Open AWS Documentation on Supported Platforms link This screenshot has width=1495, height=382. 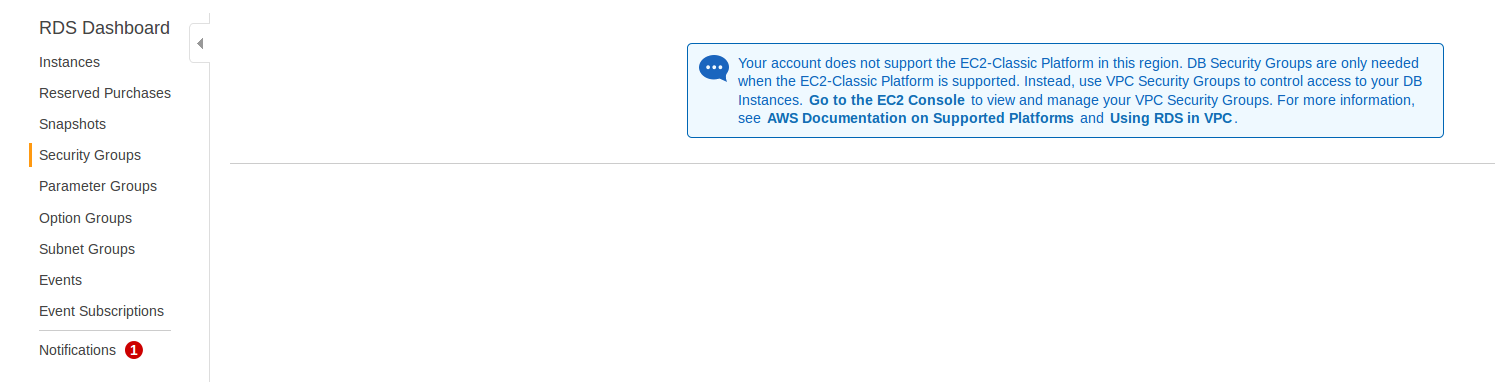pyautogui.click(x=920, y=118)
